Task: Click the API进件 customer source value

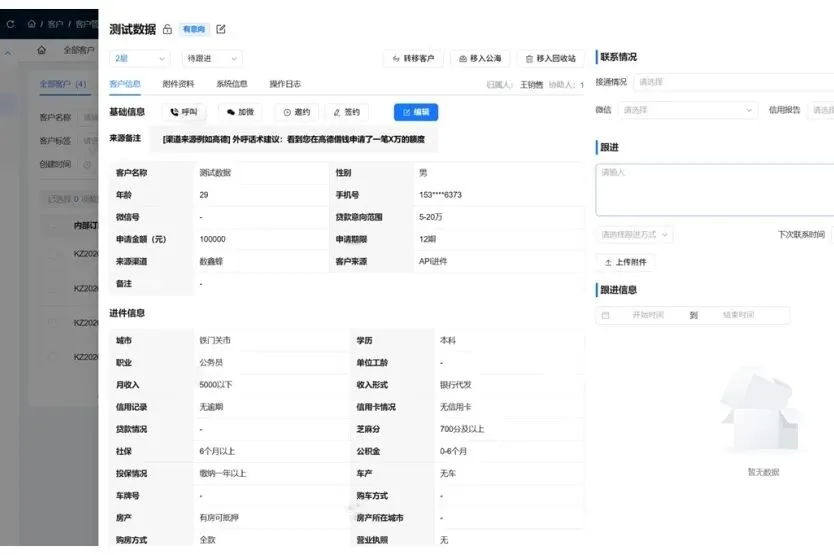Action: pos(433,262)
